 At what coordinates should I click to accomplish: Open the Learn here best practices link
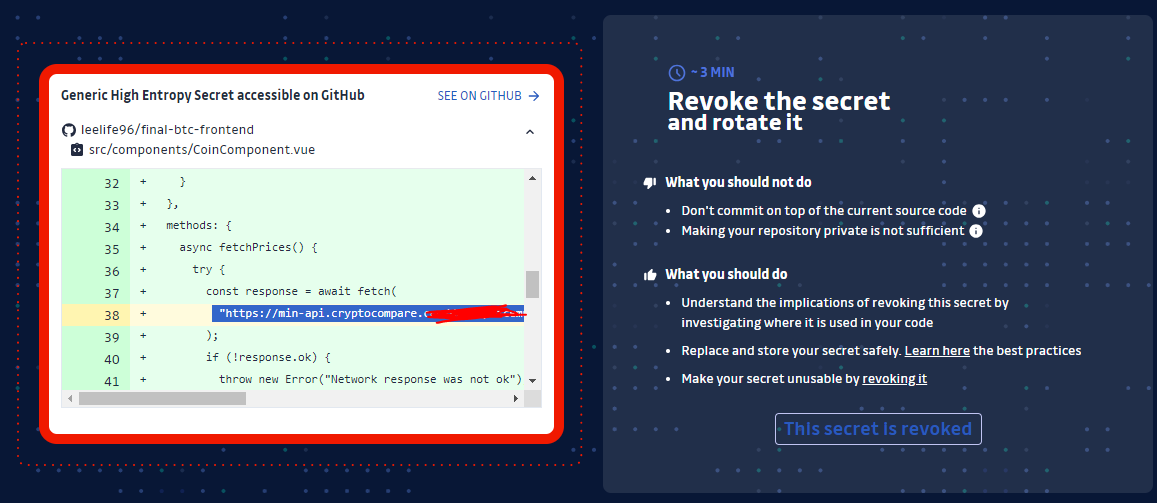pyautogui.click(x=937, y=350)
